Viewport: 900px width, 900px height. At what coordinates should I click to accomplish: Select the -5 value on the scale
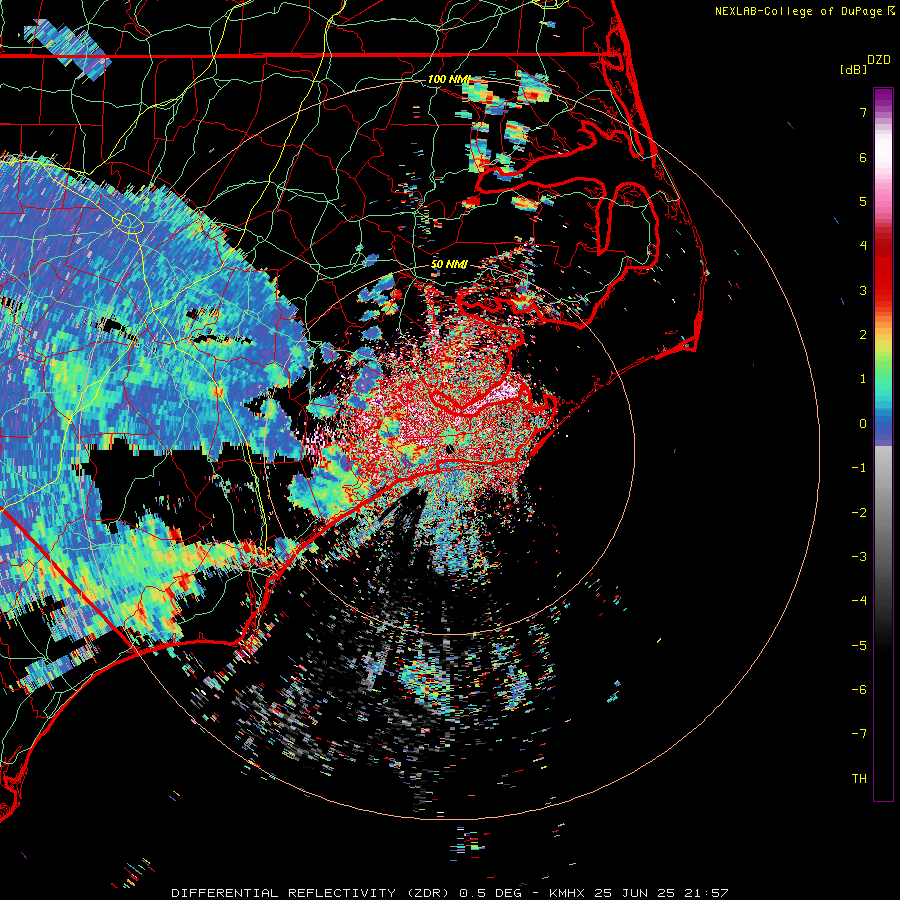859,646
